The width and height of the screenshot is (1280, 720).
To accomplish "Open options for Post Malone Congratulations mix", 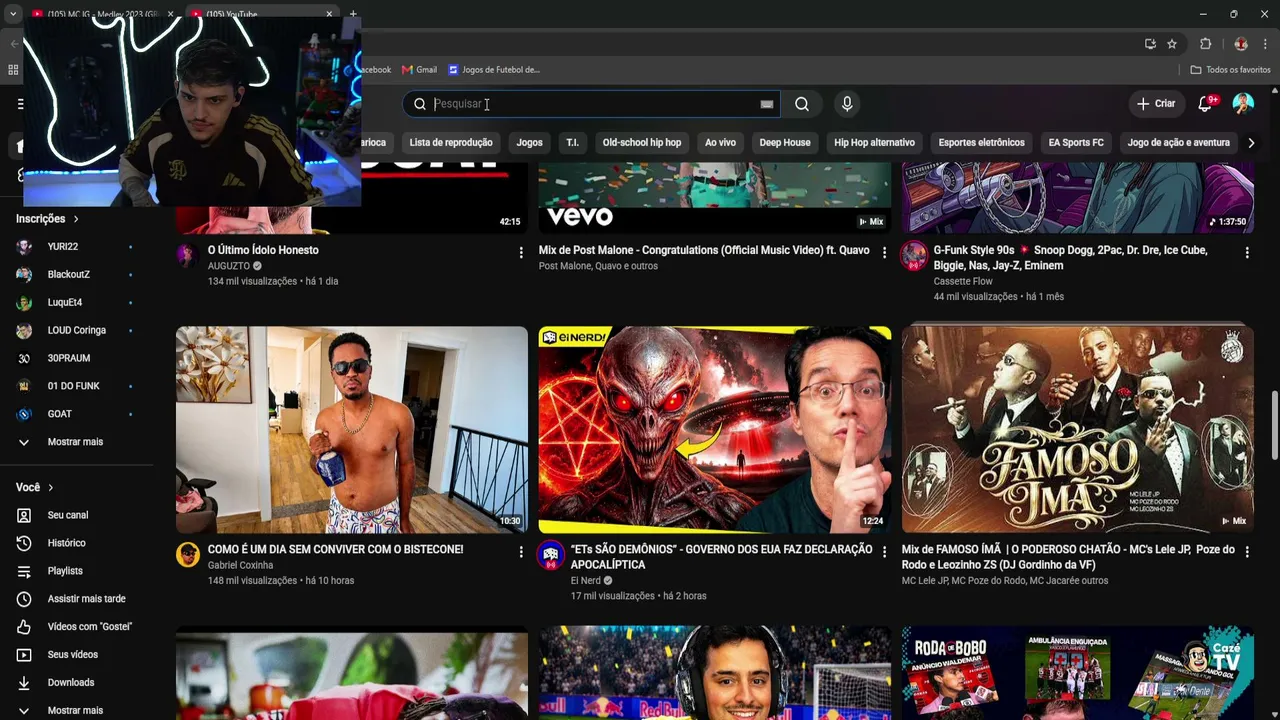I will (884, 253).
